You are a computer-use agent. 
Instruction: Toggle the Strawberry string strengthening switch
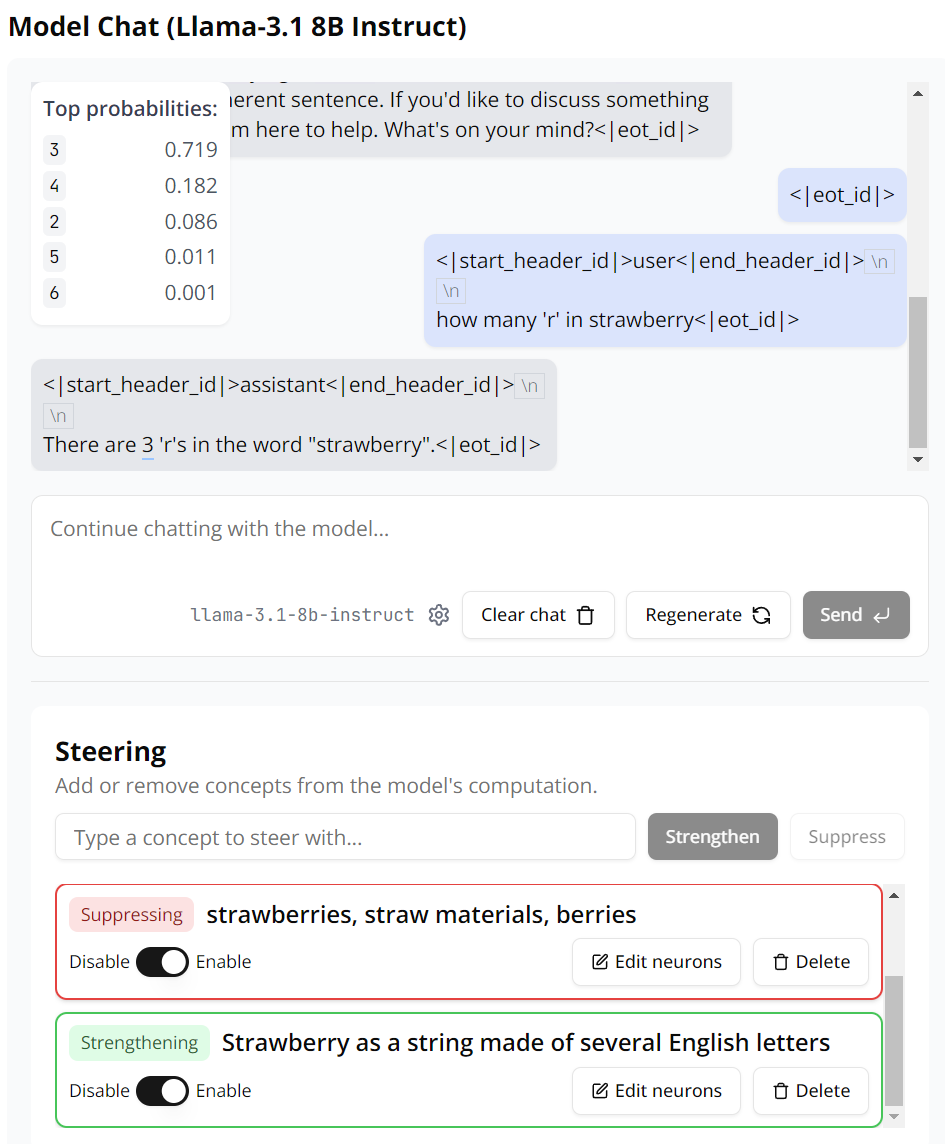coord(162,1091)
